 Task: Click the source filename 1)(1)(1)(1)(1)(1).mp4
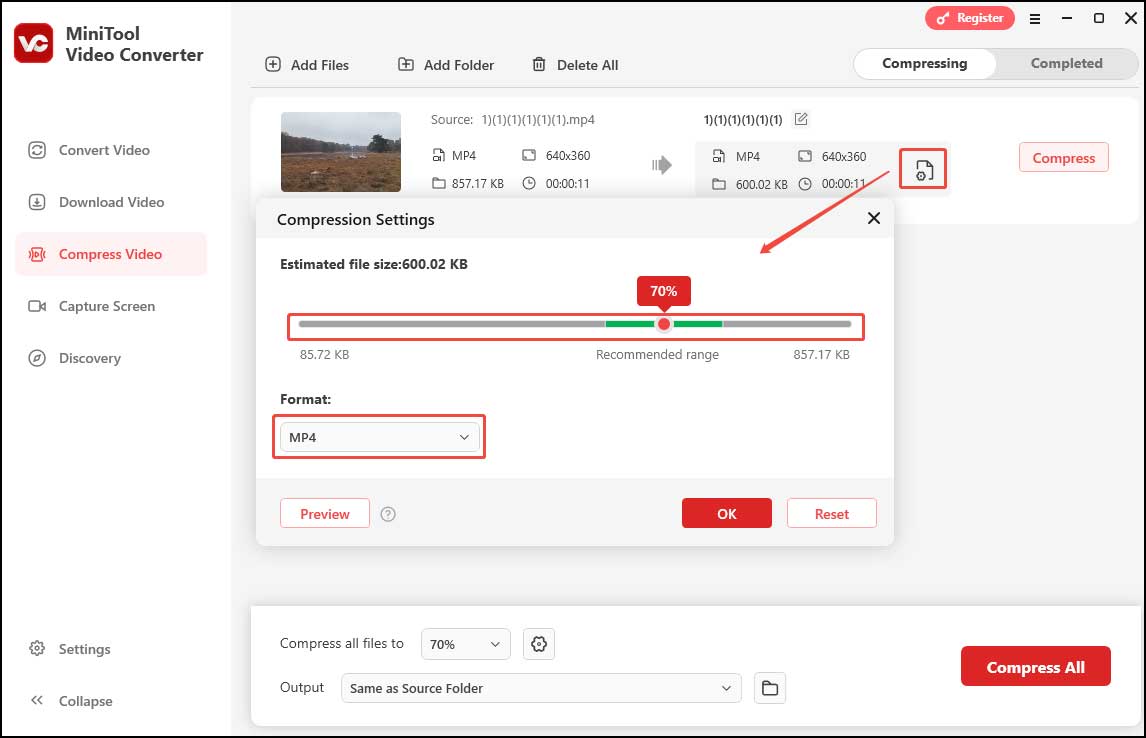pos(538,119)
